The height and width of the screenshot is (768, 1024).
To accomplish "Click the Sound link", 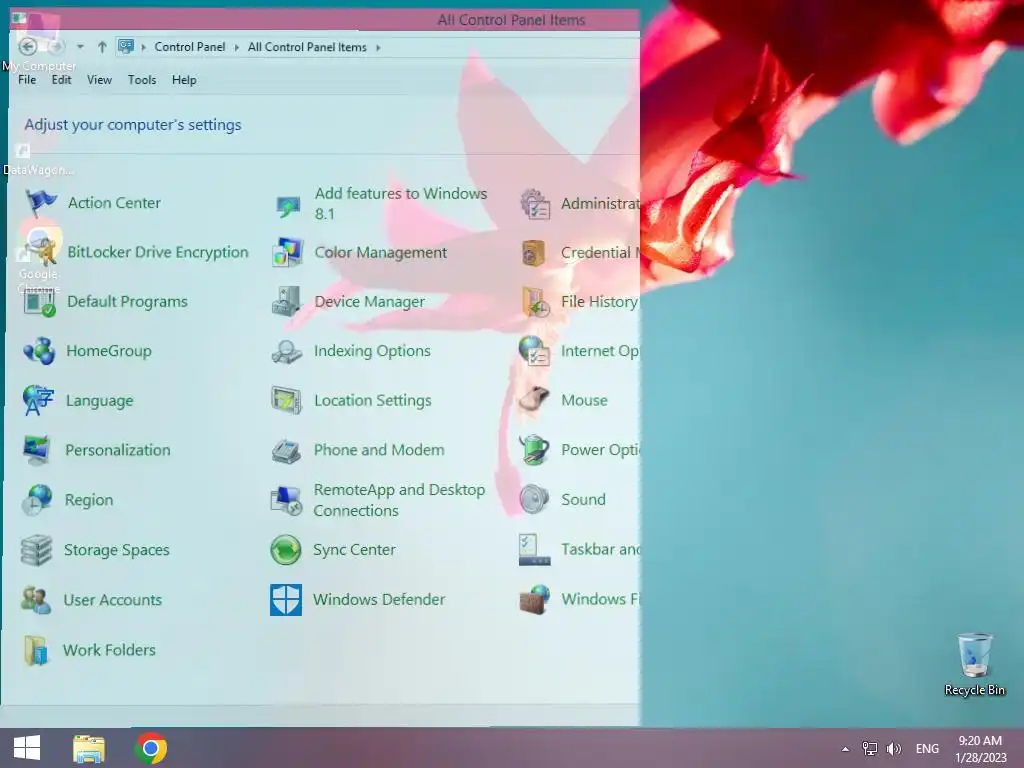I will 583,500.
